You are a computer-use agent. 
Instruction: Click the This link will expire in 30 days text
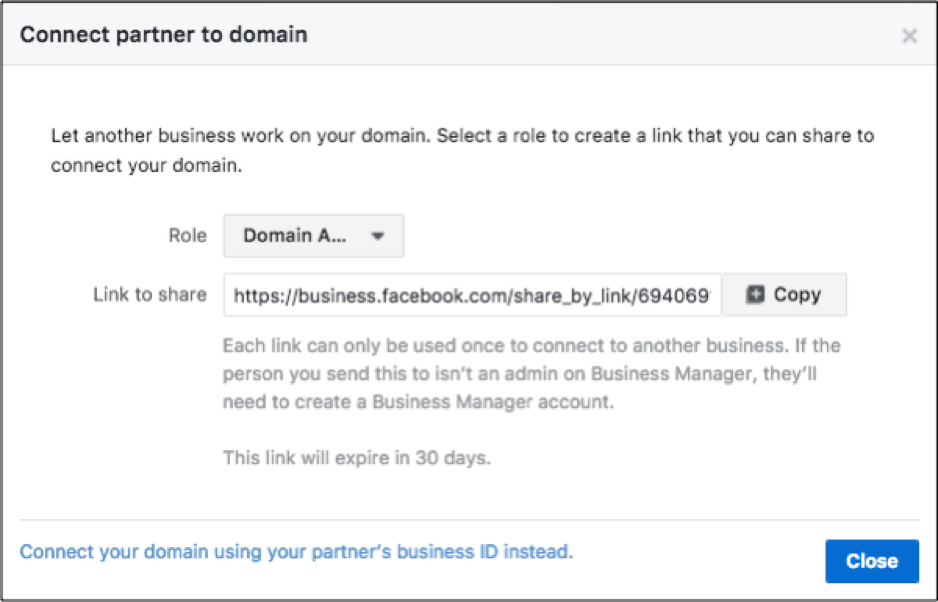(357, 458)
